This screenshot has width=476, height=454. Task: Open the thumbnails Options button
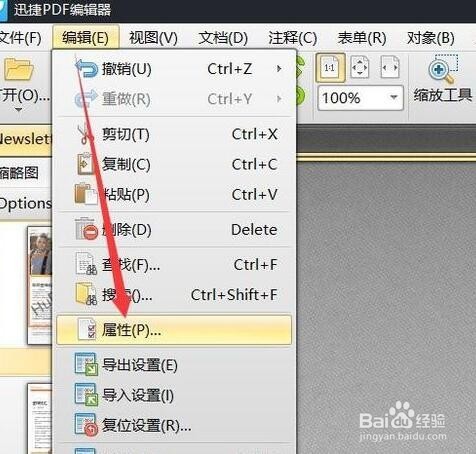coord(26,203)
